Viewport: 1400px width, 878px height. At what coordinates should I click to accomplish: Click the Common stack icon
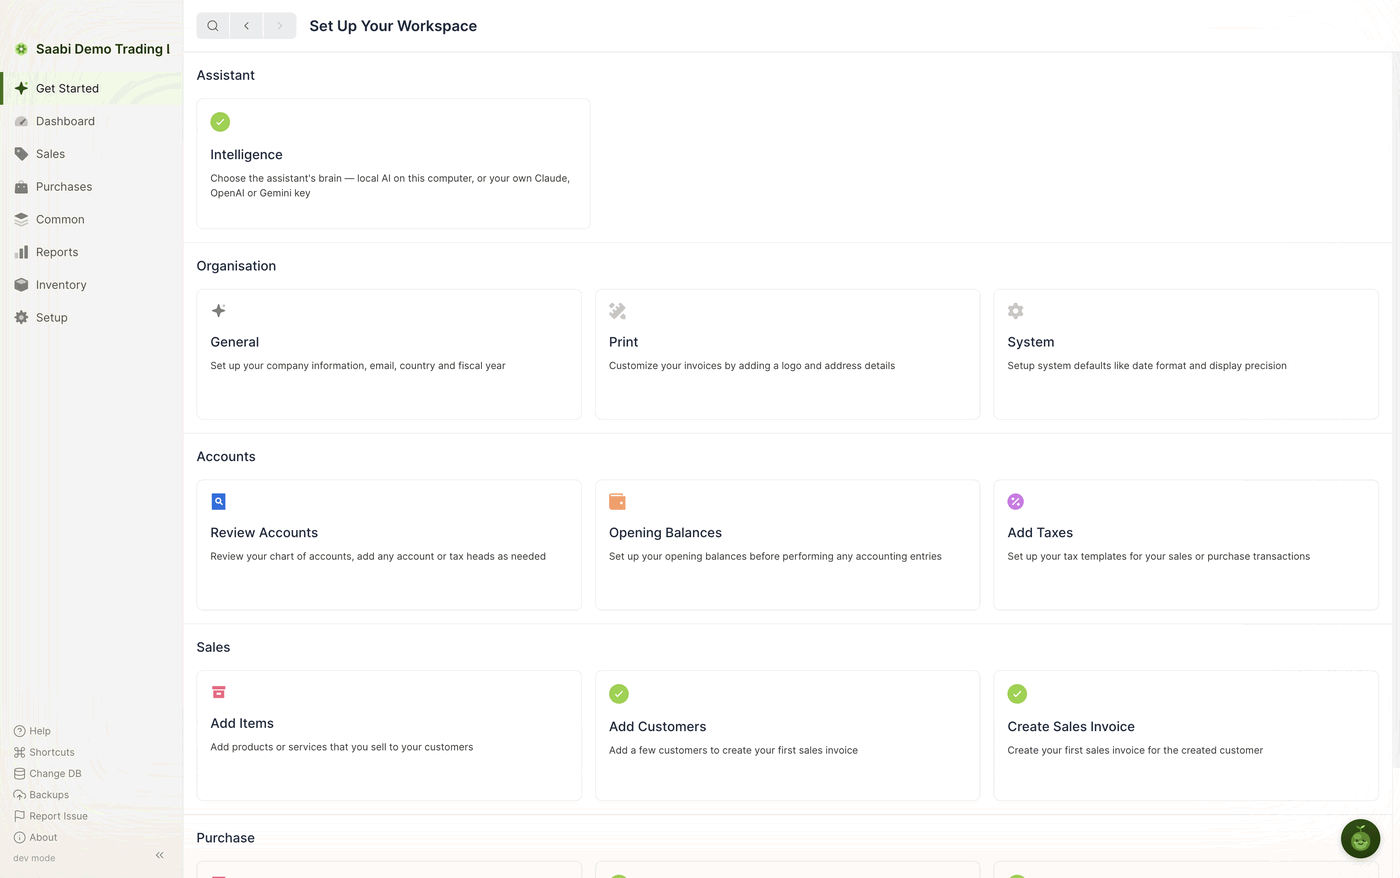tap(21, 220)
